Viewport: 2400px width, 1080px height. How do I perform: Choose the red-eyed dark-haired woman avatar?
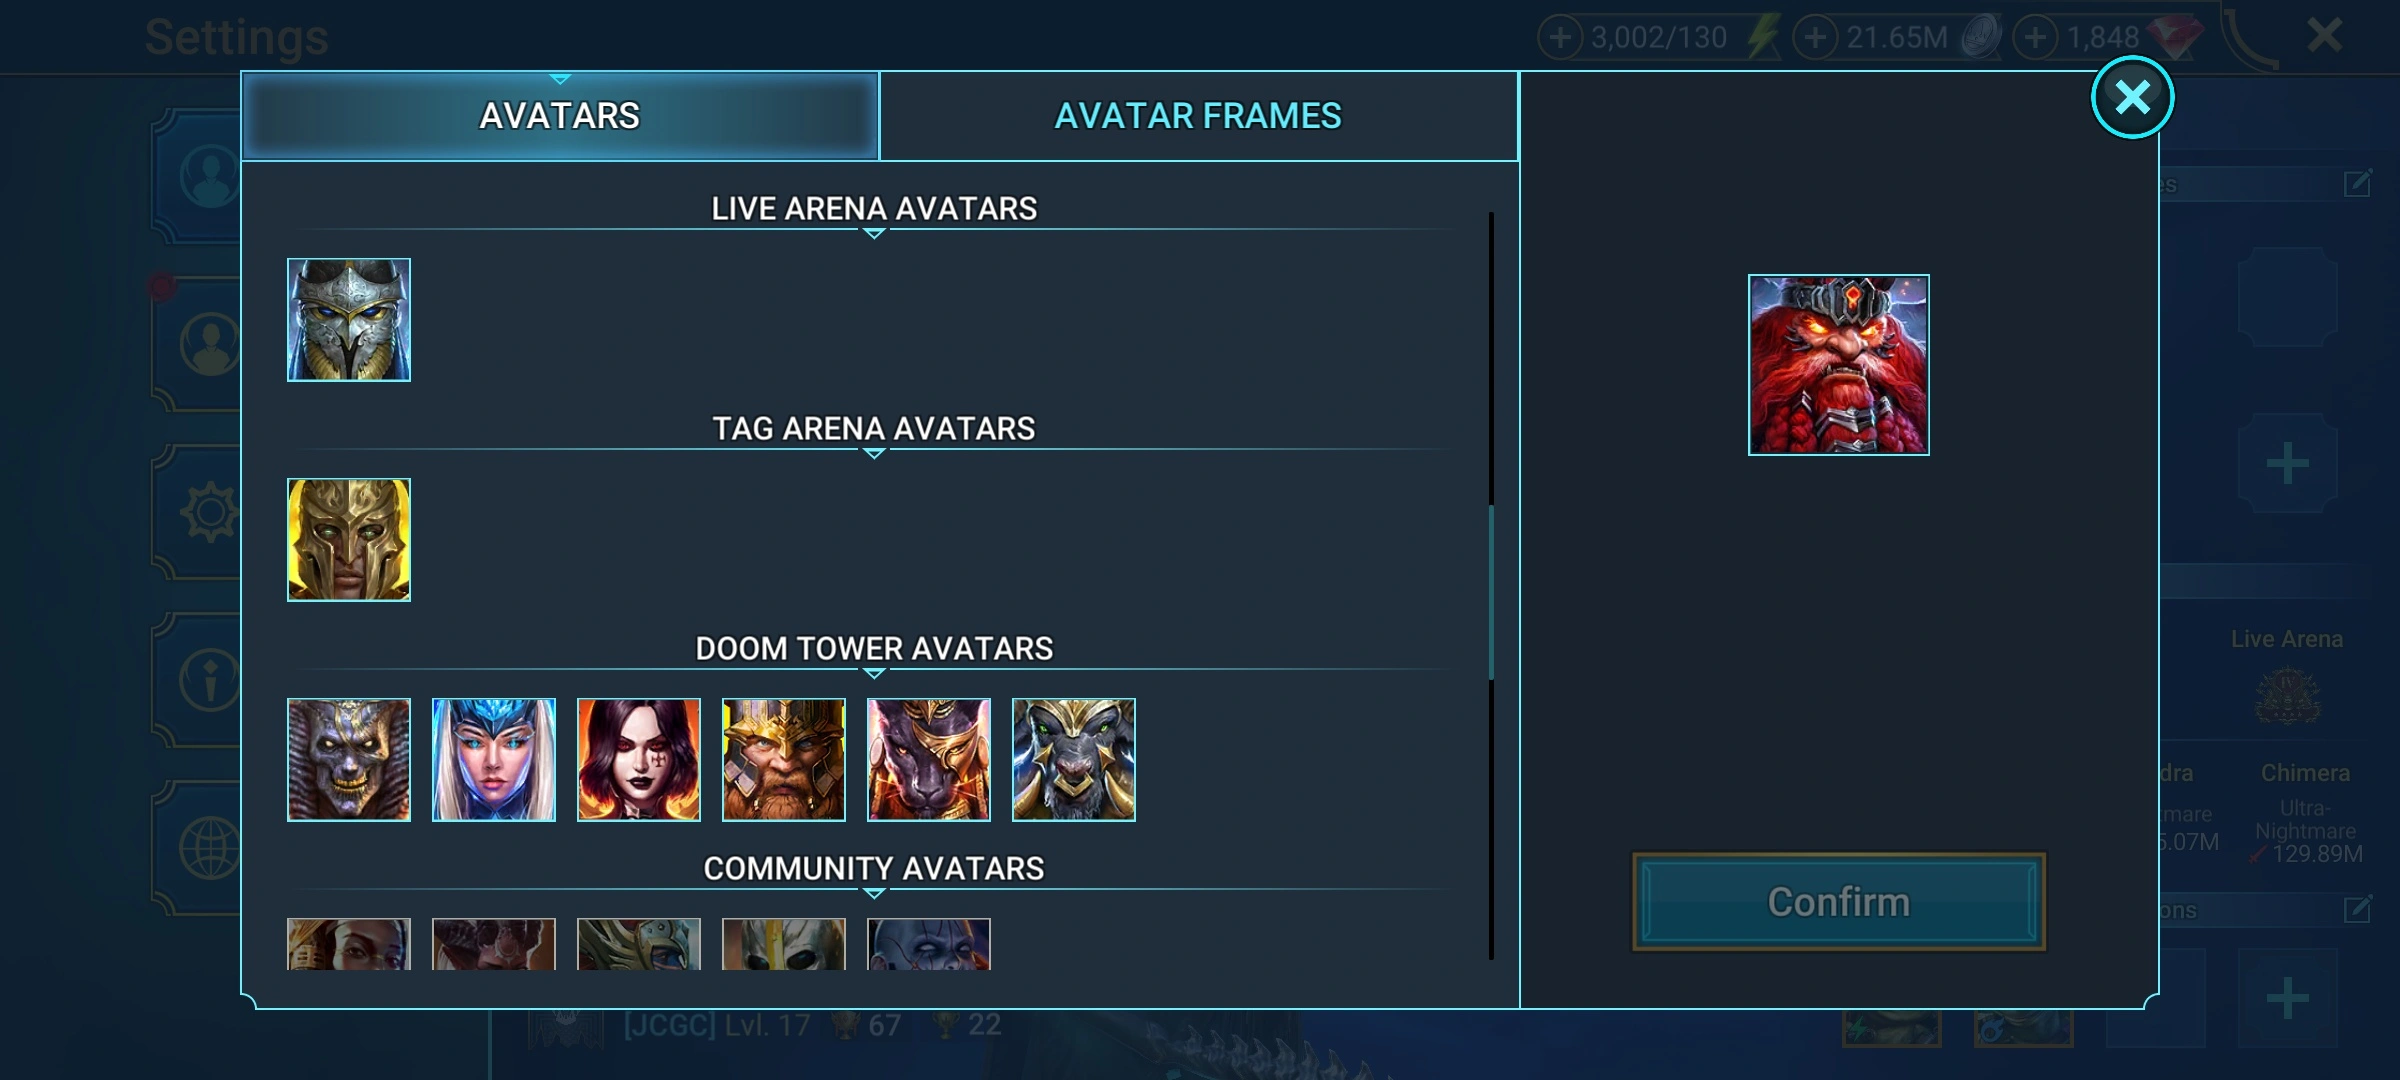point(638,760)
